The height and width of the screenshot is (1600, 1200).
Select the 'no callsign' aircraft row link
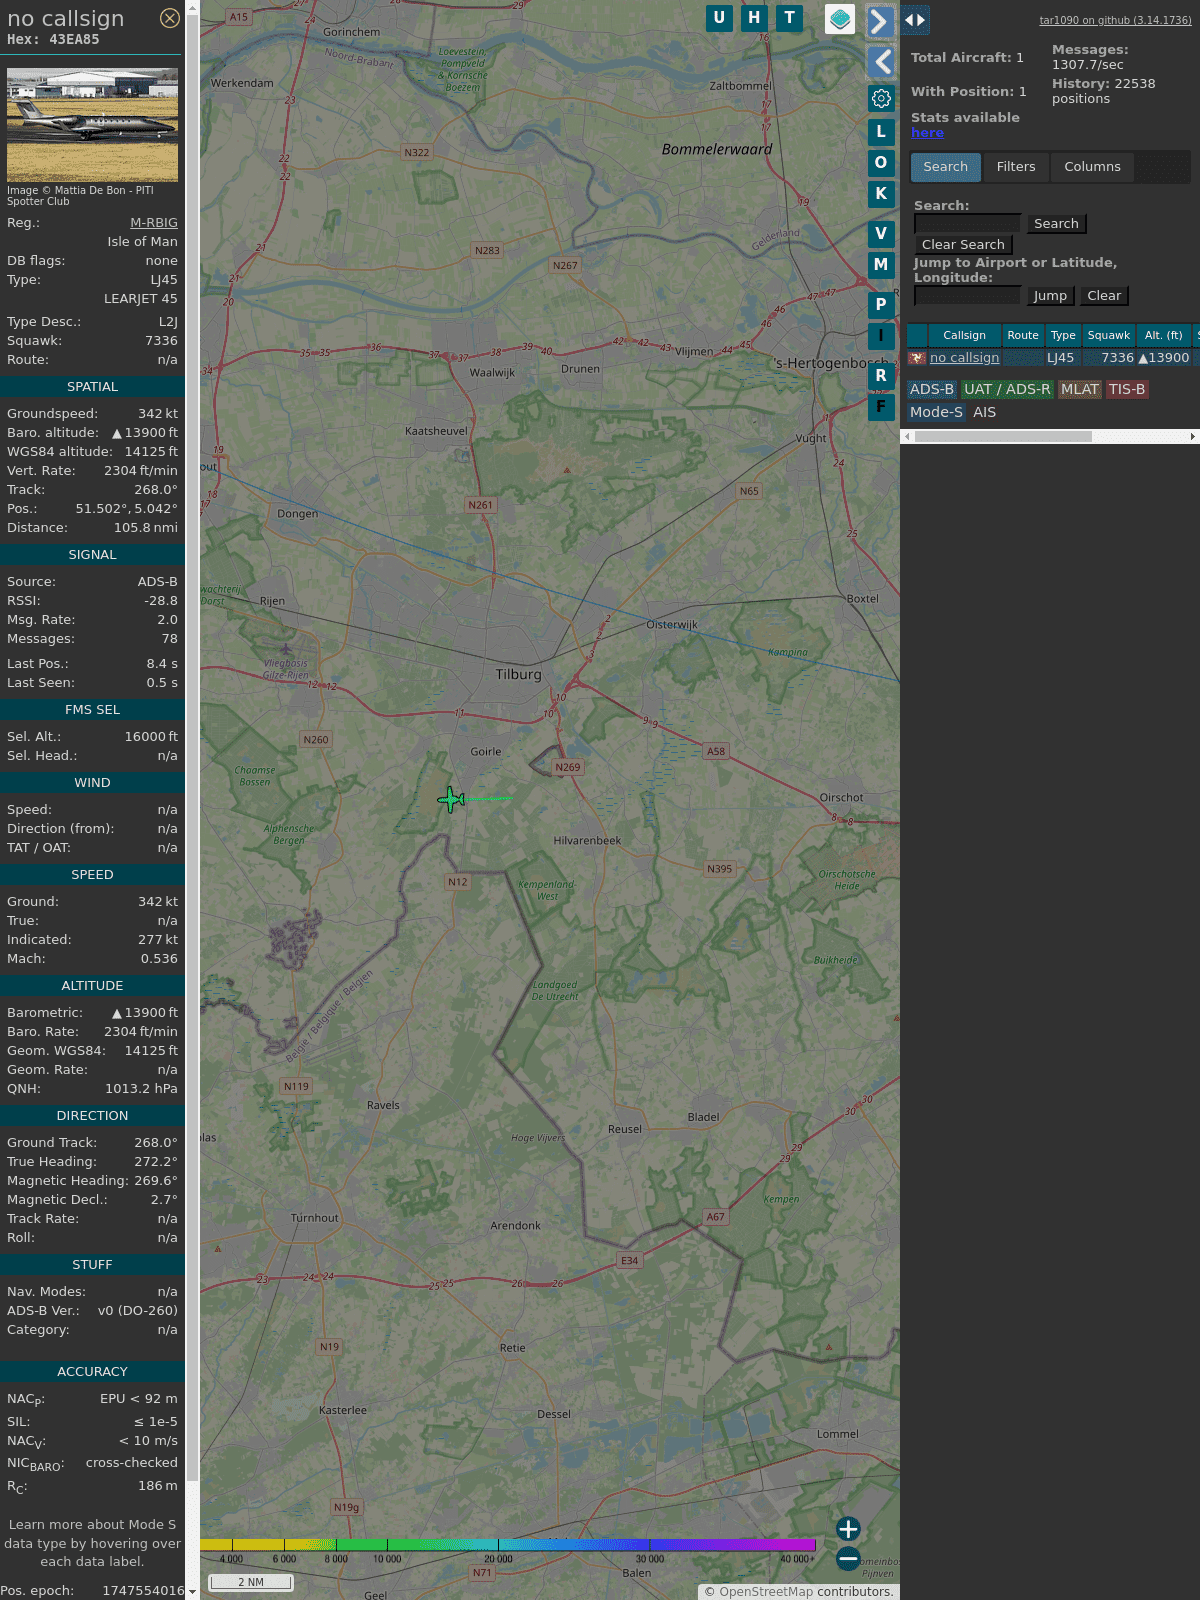[x=964, y=358]
